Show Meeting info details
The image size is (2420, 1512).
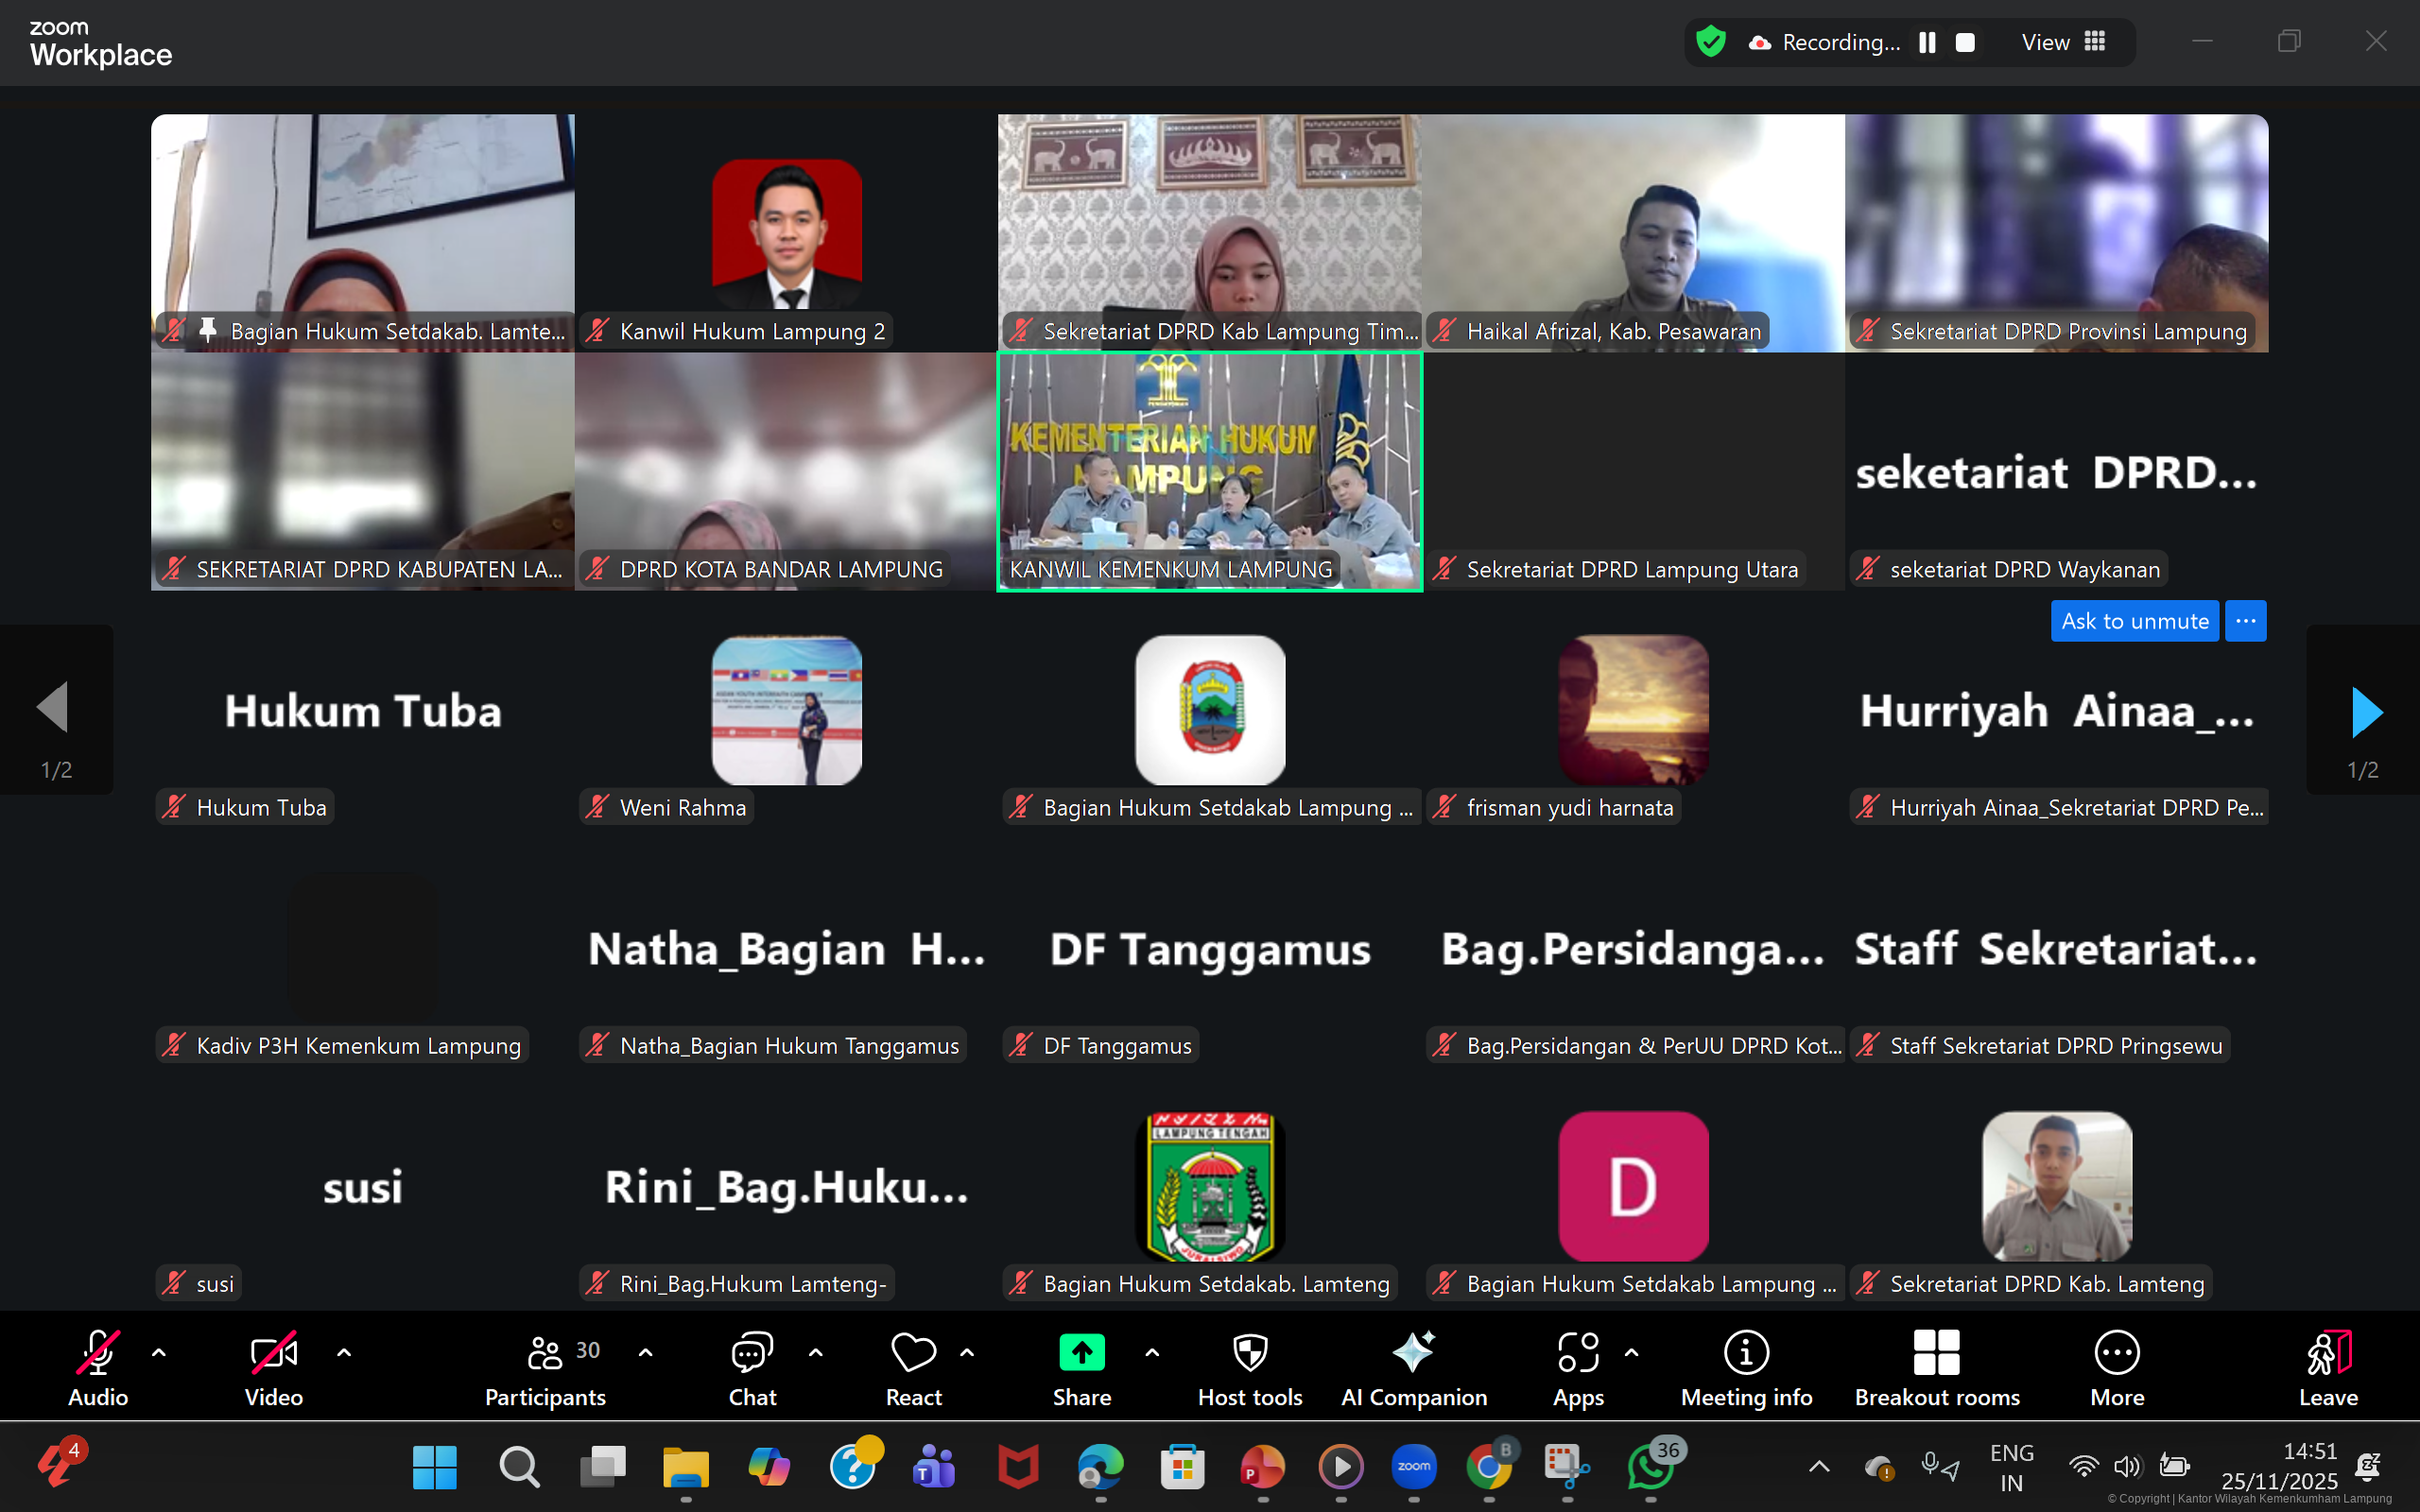tap(1746, 1368)
